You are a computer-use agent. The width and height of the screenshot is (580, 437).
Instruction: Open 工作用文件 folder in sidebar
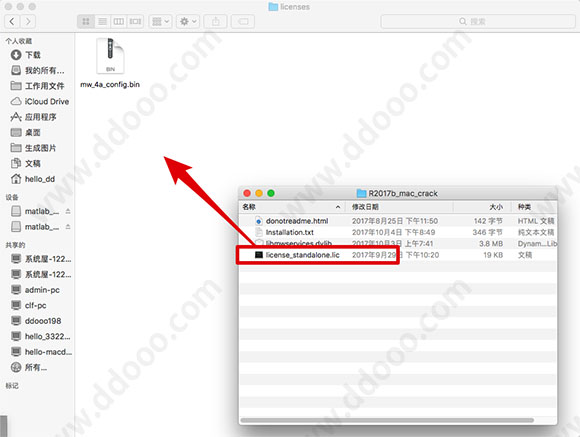[x=37, y=86]
